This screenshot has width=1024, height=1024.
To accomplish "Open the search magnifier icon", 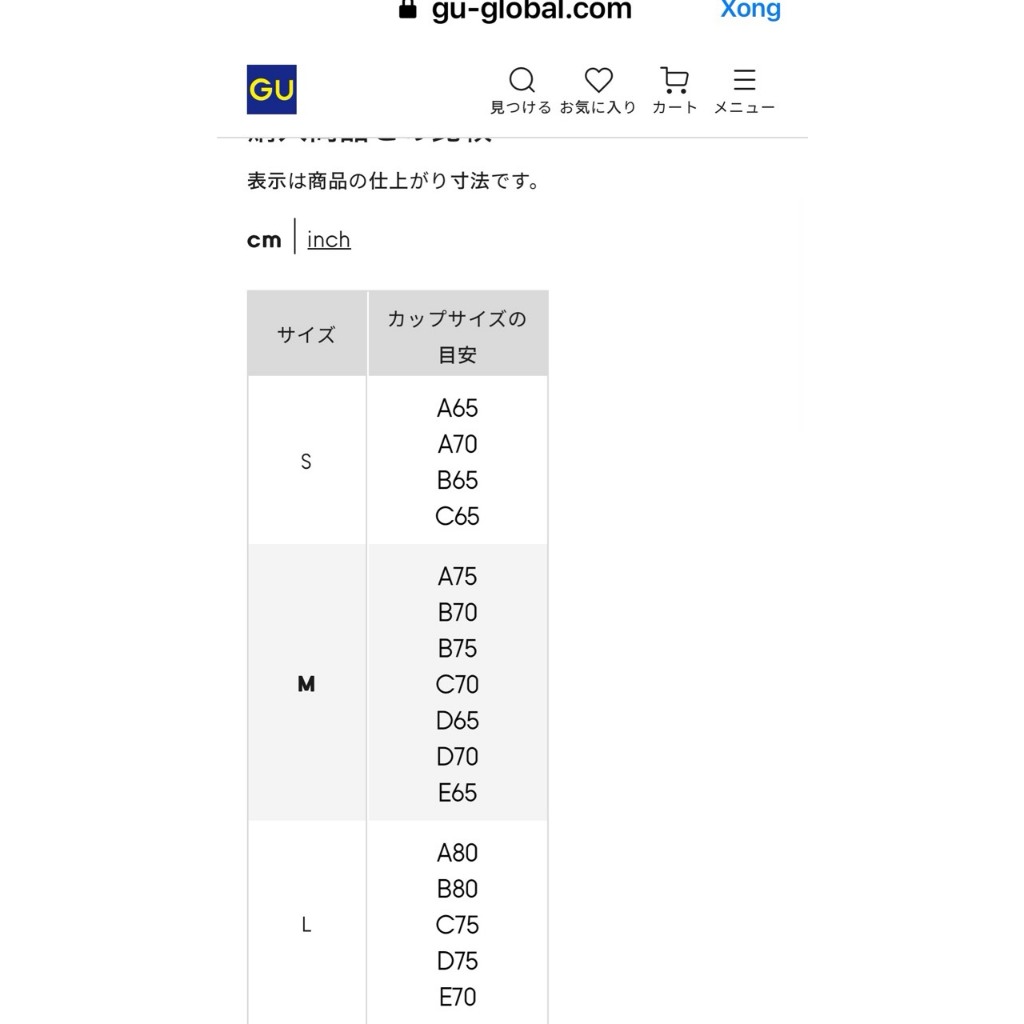I will click(522, 80).
